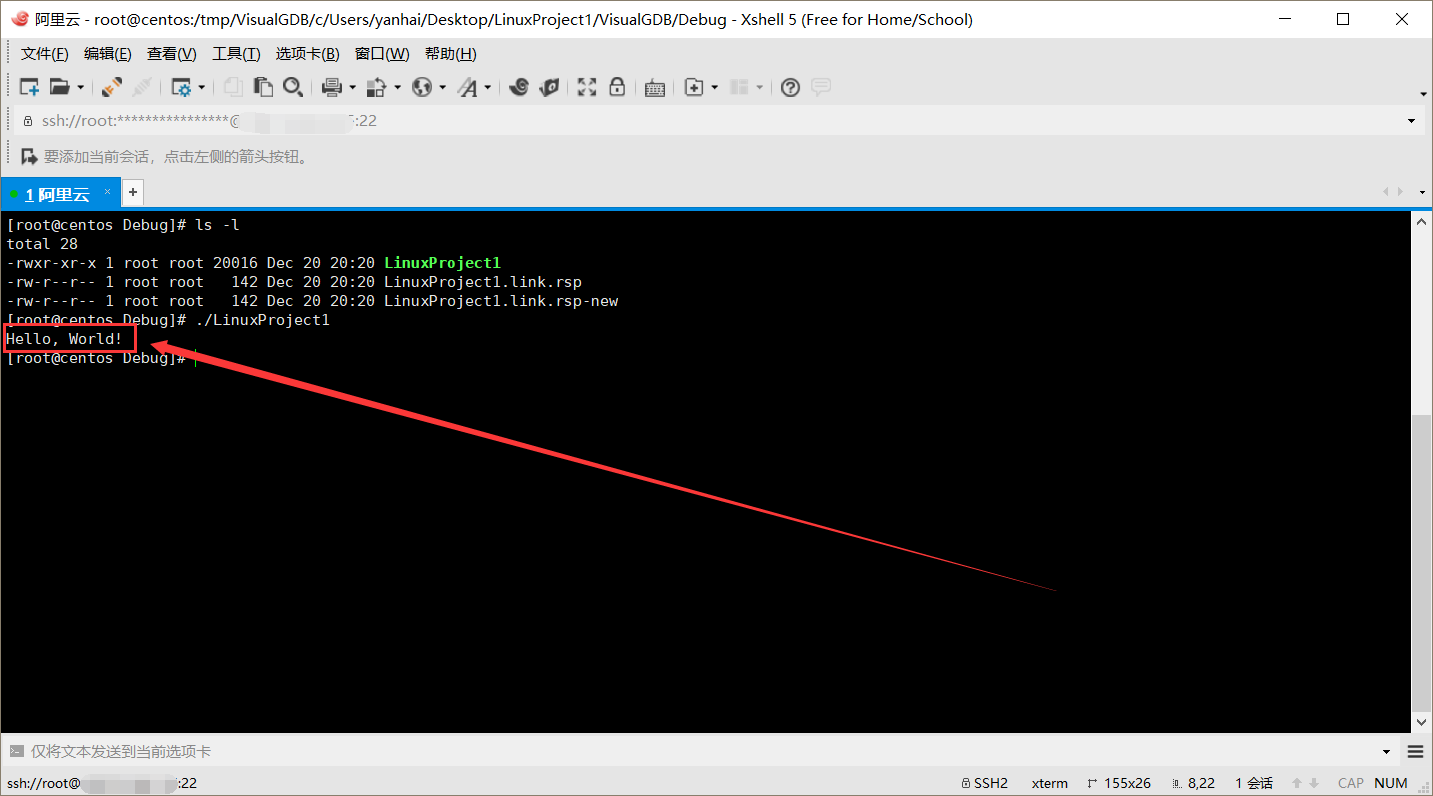Toggle the NUM indicator in status bar

pyautogui.click(x=1391, y=783)
